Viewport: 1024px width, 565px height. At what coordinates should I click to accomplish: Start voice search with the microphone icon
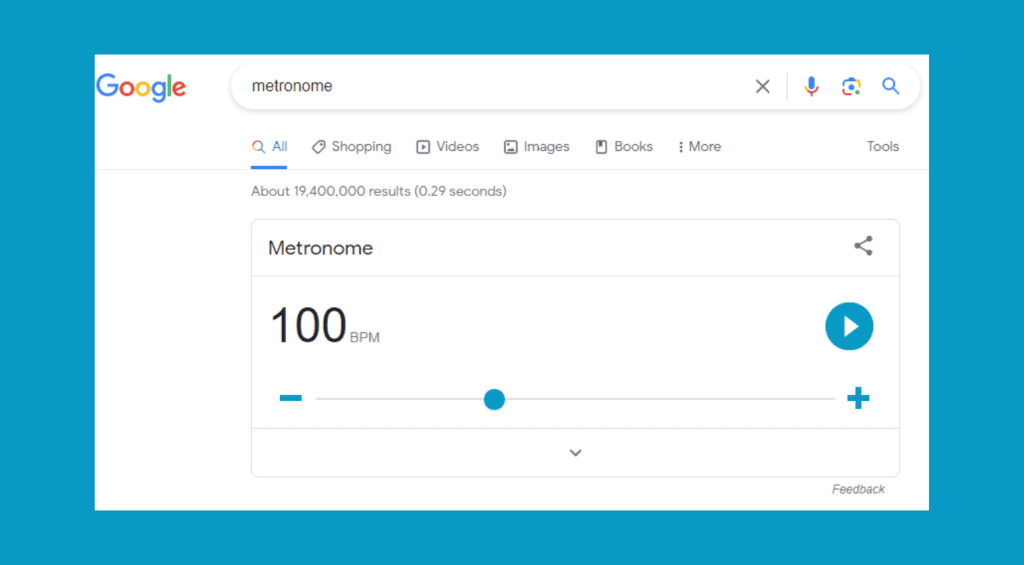click(811, 87)
